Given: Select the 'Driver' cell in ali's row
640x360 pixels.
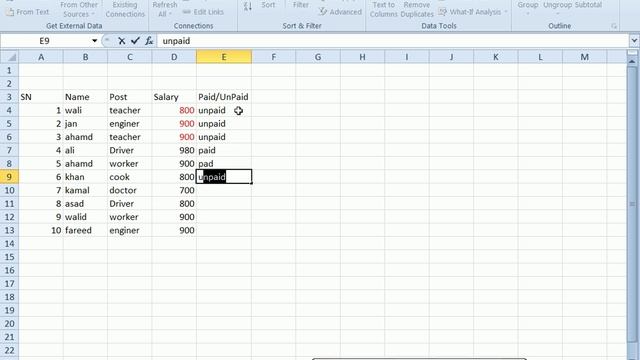Looking at the screenshot, I should (129, 150).
